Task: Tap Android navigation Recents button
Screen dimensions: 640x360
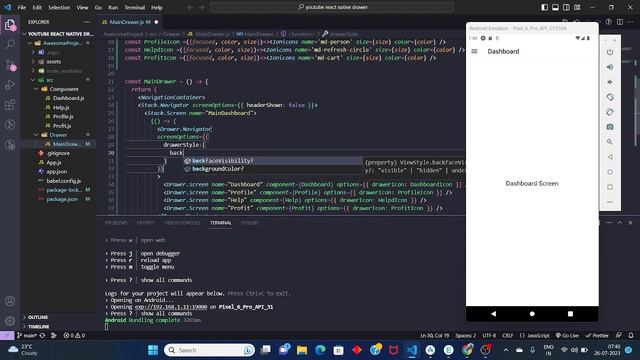Action: pos(570,314)
